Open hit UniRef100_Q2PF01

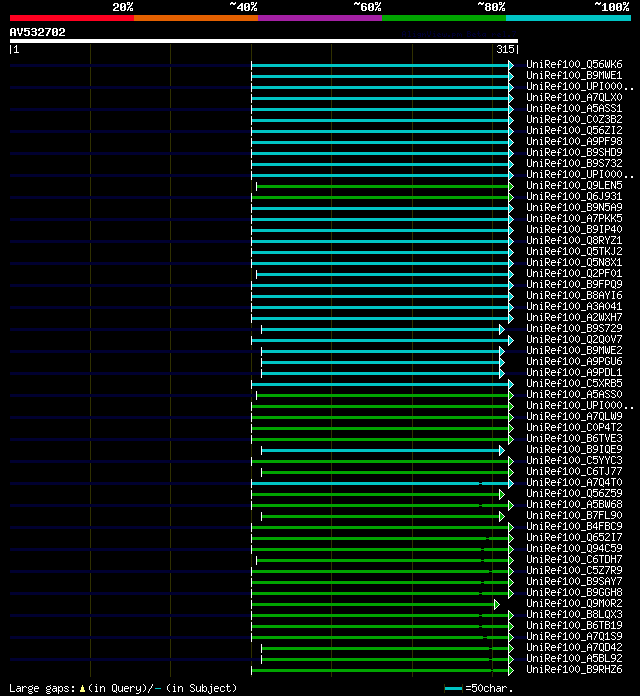point(574,273)
